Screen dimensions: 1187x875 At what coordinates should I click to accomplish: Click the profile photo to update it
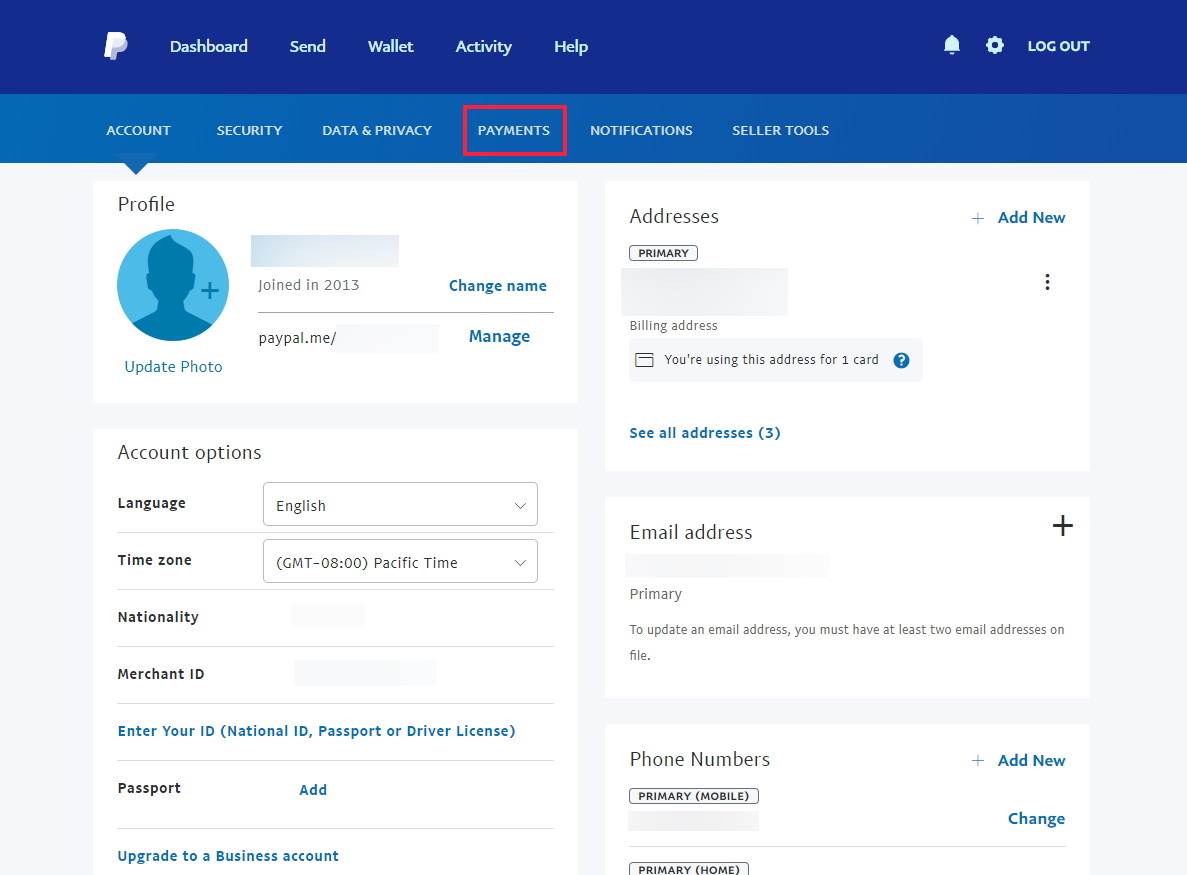173,285
